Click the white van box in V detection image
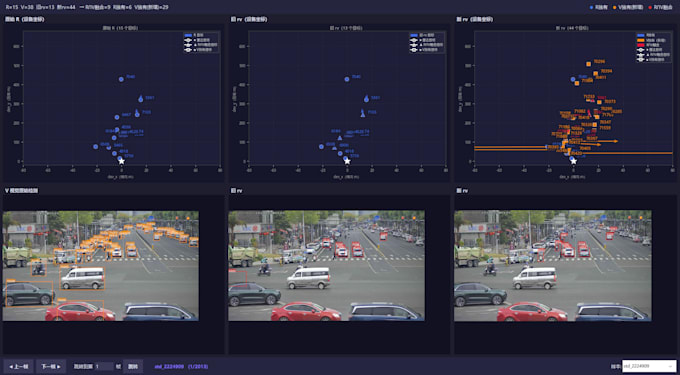The image size is (680, 375). coord(82,278)
